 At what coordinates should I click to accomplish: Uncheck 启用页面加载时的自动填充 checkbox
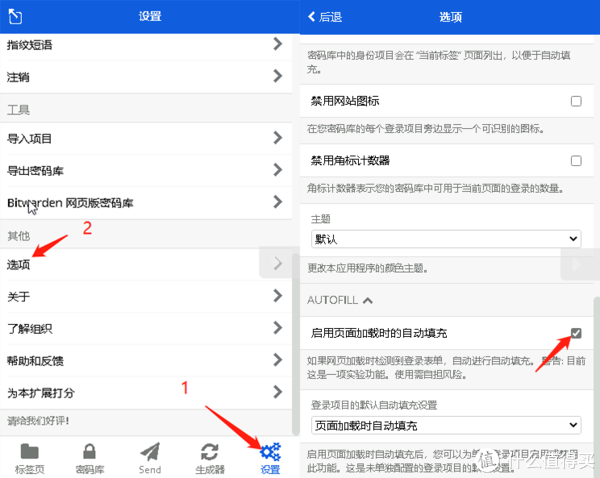[576, 333]
